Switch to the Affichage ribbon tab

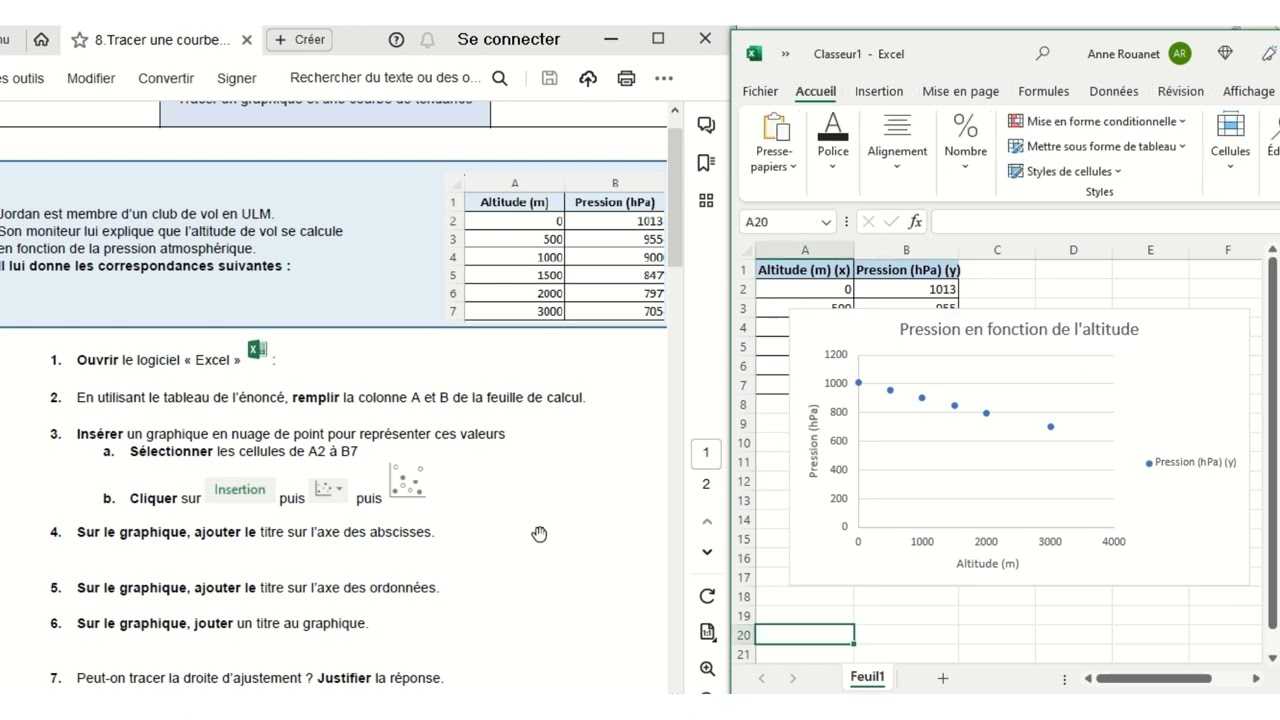1248,91
